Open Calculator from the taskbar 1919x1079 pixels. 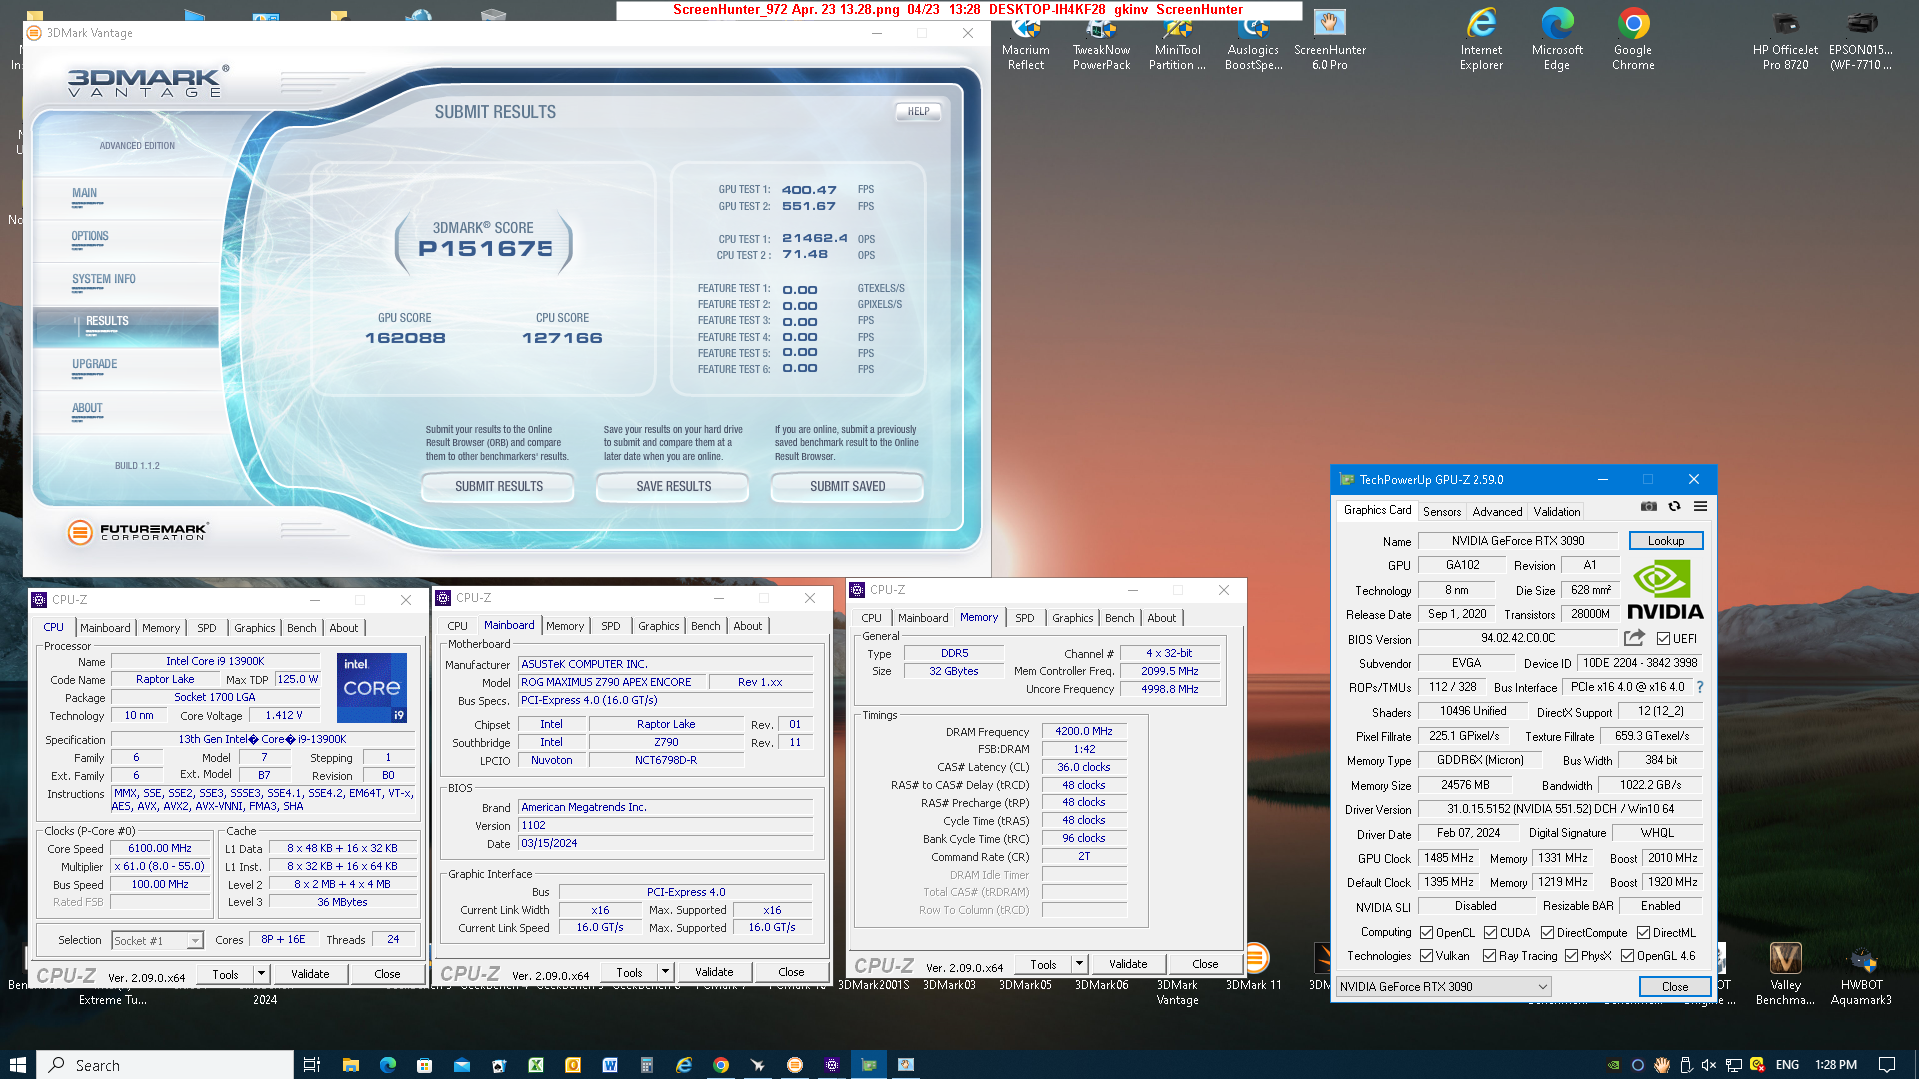click(x=647, y=1065)
